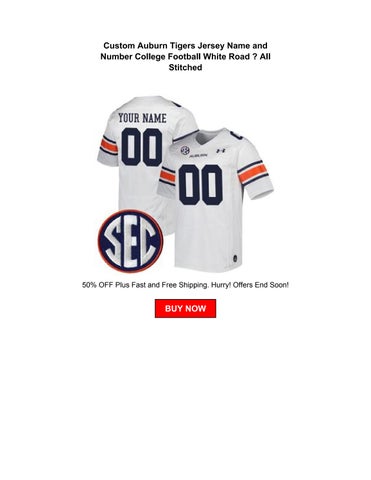Click the round tag at front jersey hem

point(235,257)
